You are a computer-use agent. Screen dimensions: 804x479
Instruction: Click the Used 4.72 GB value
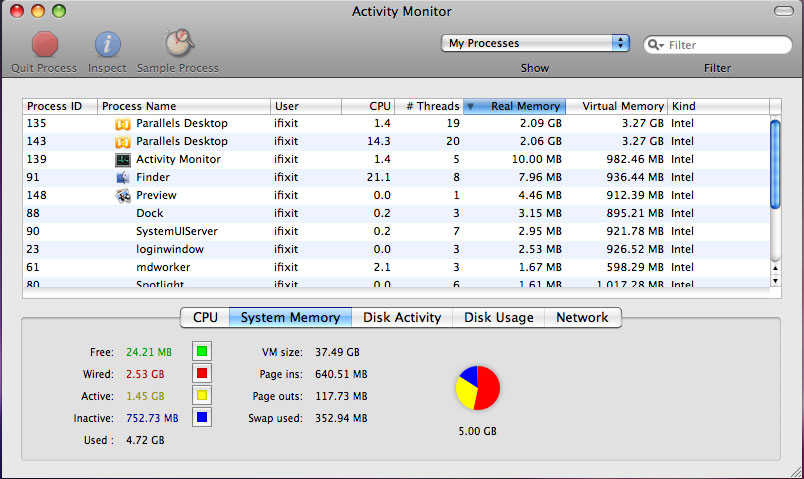click(145, 441)
